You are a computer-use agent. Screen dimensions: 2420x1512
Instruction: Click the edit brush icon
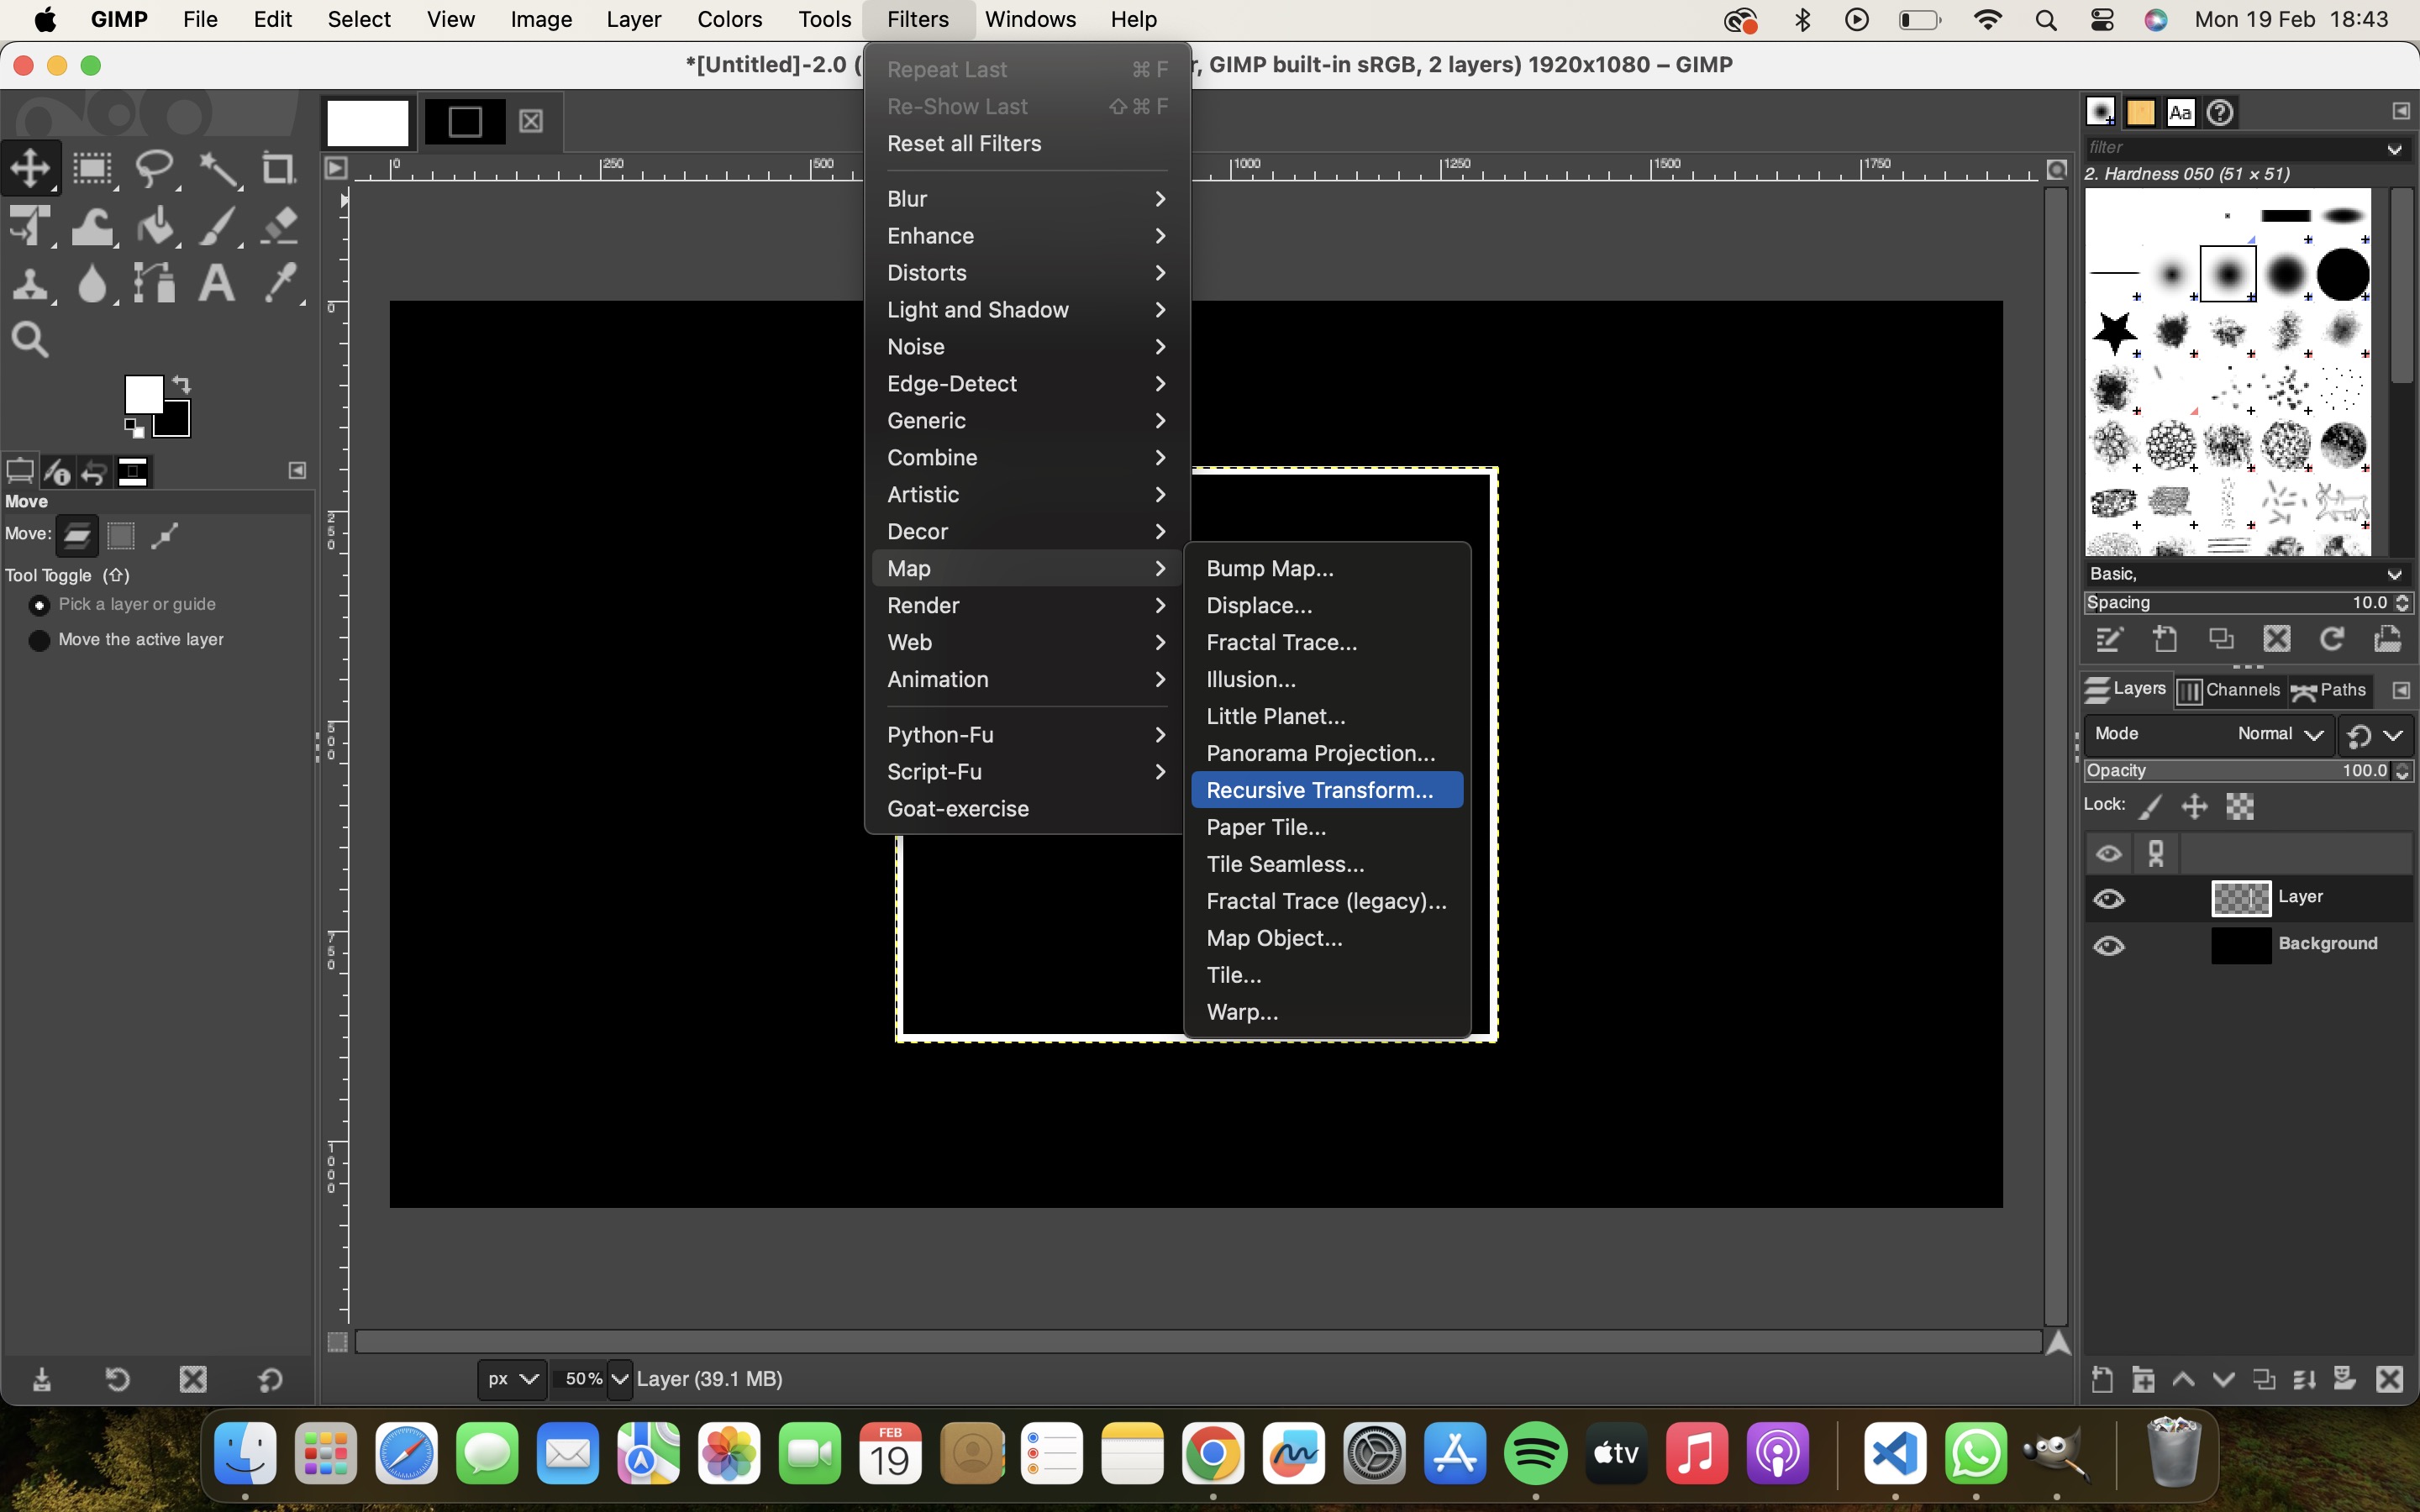point(2109,639)
